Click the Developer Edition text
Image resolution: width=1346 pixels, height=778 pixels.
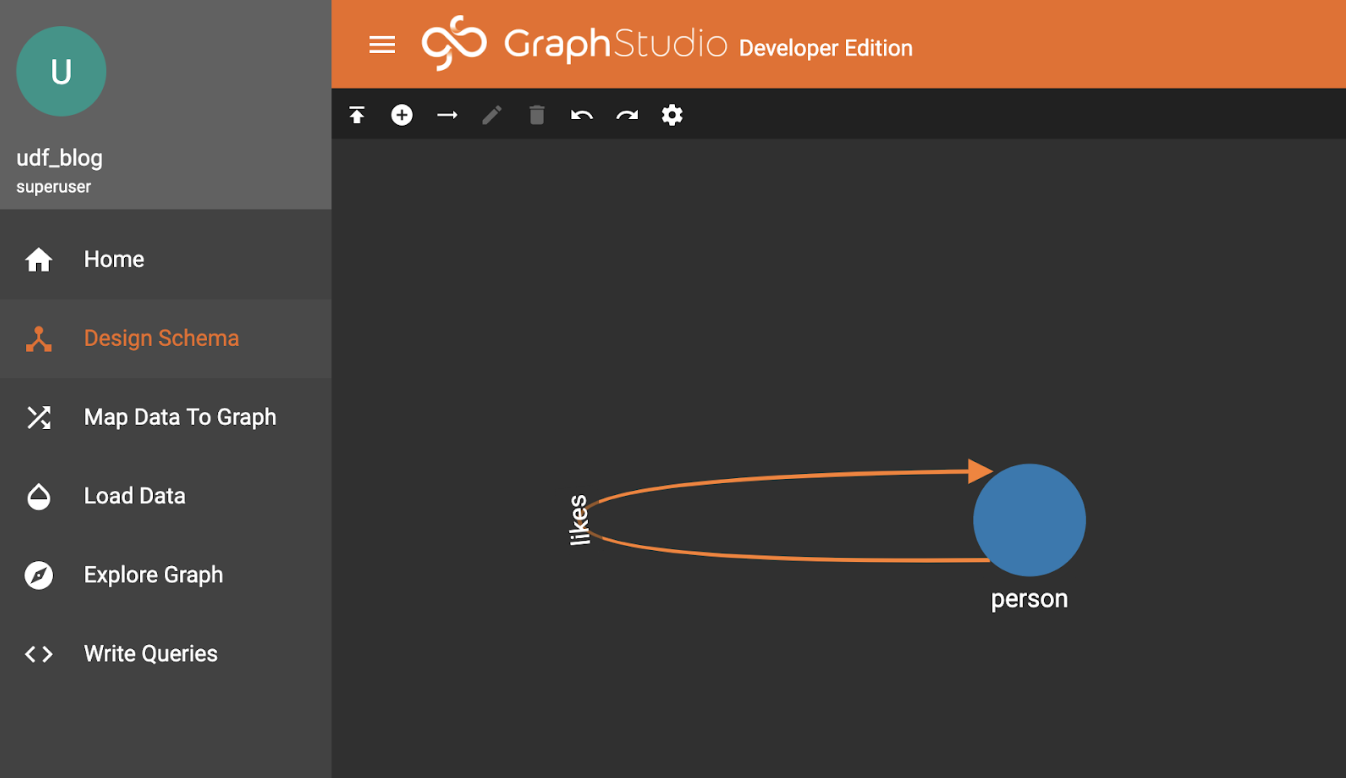tap(825, 48)
